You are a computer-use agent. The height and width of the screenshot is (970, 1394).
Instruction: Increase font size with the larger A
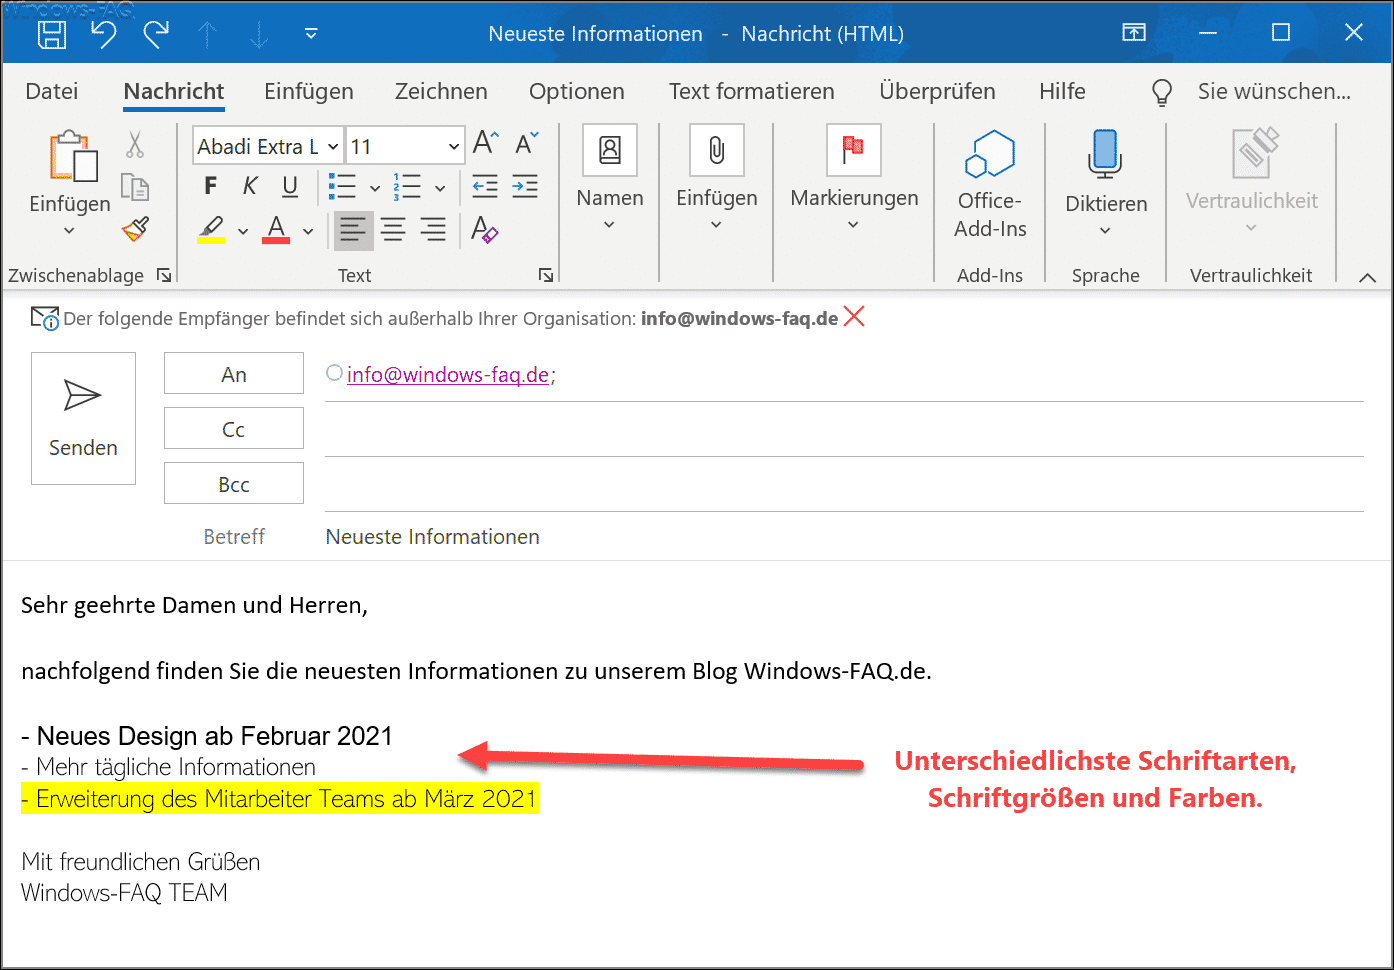486,144
